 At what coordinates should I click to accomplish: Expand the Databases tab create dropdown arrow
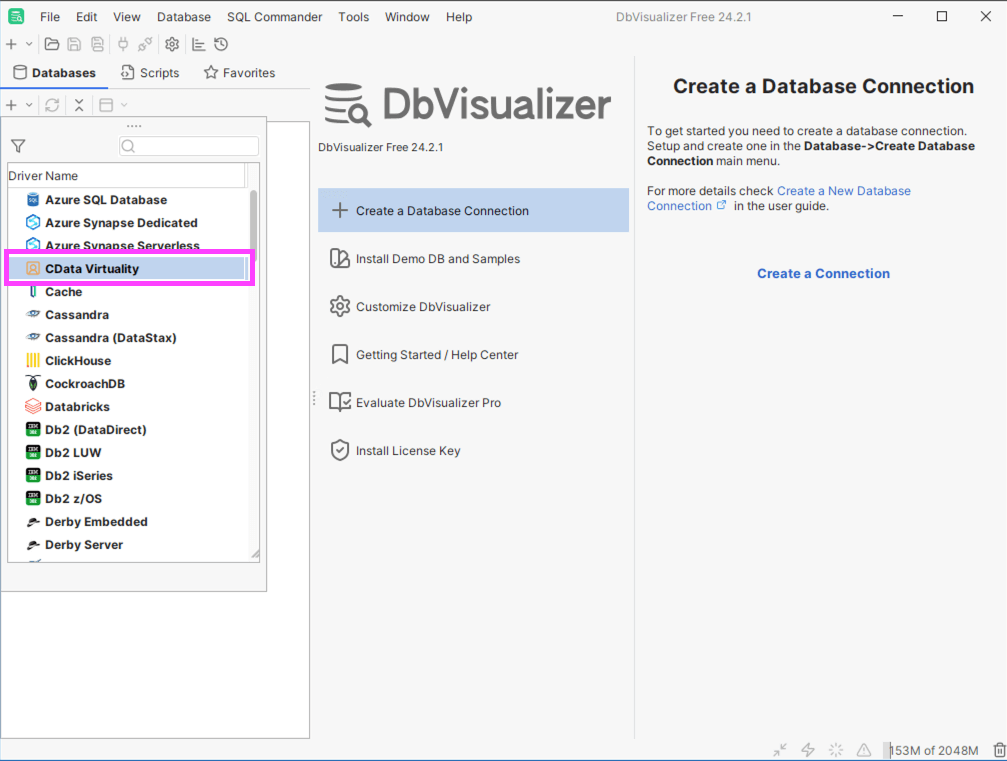click(x=29, y=105)
